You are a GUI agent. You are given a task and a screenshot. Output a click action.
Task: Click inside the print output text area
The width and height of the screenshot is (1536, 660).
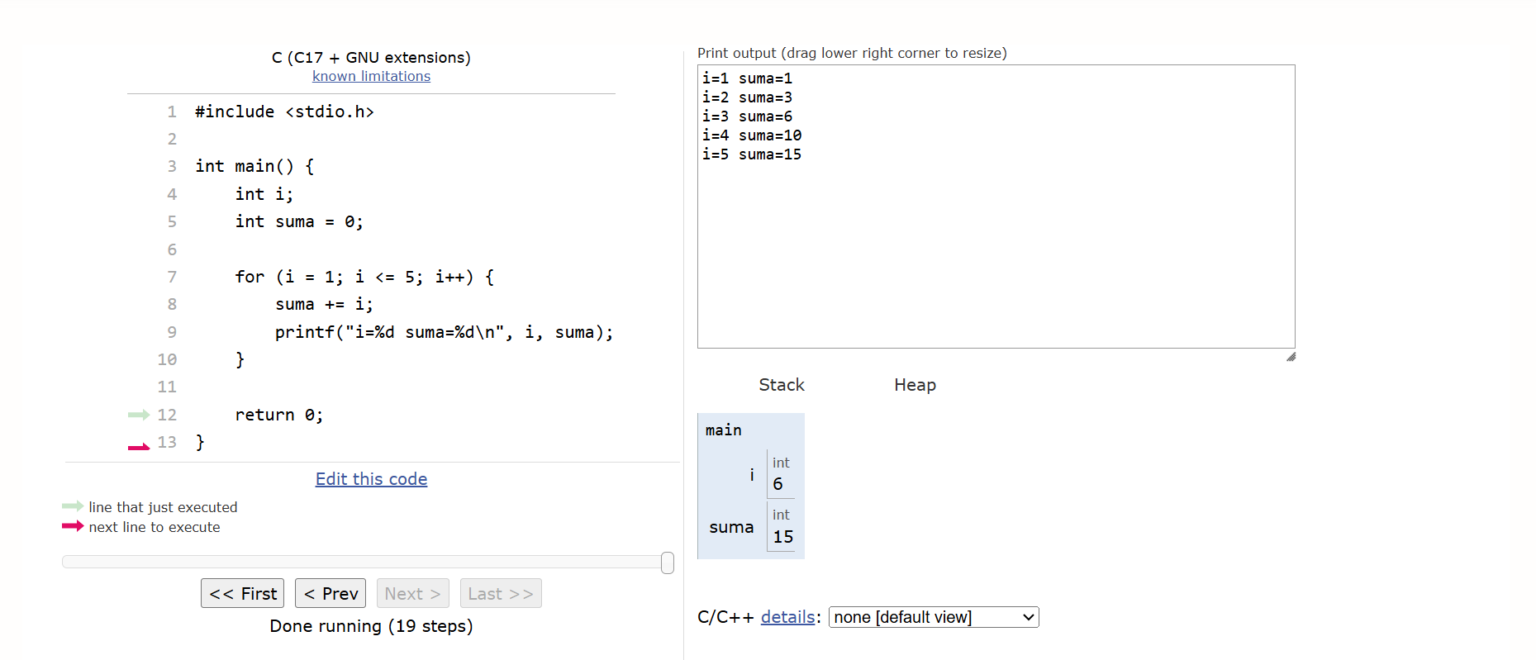[x=996, y=207]
